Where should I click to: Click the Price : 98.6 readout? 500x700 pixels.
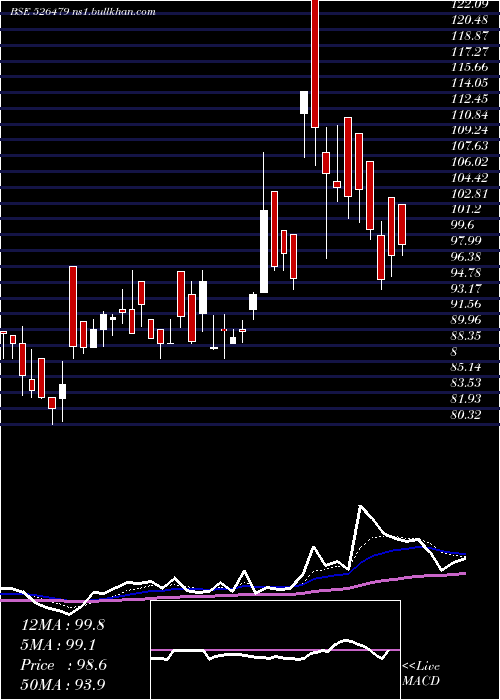pos(63,665)
